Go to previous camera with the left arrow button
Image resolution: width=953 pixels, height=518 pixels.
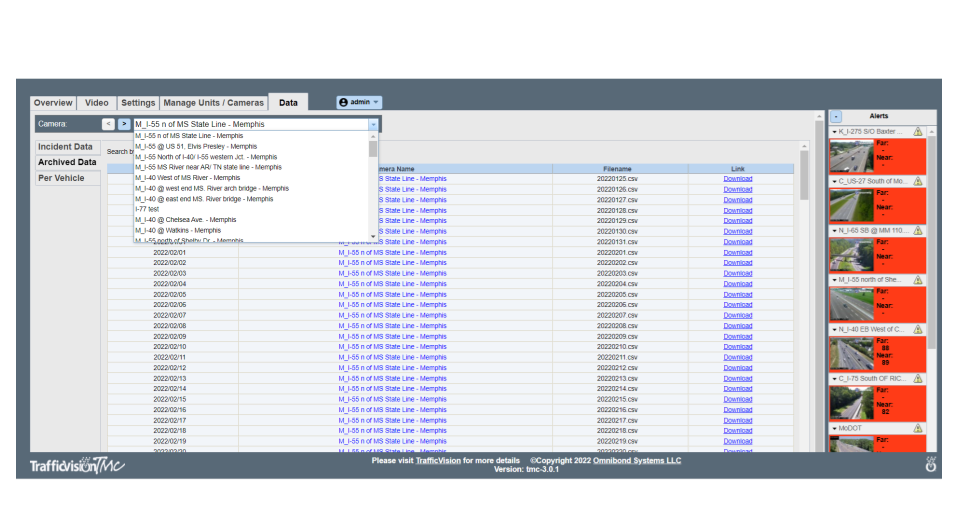pyautogui.click(x=108, y=124)
